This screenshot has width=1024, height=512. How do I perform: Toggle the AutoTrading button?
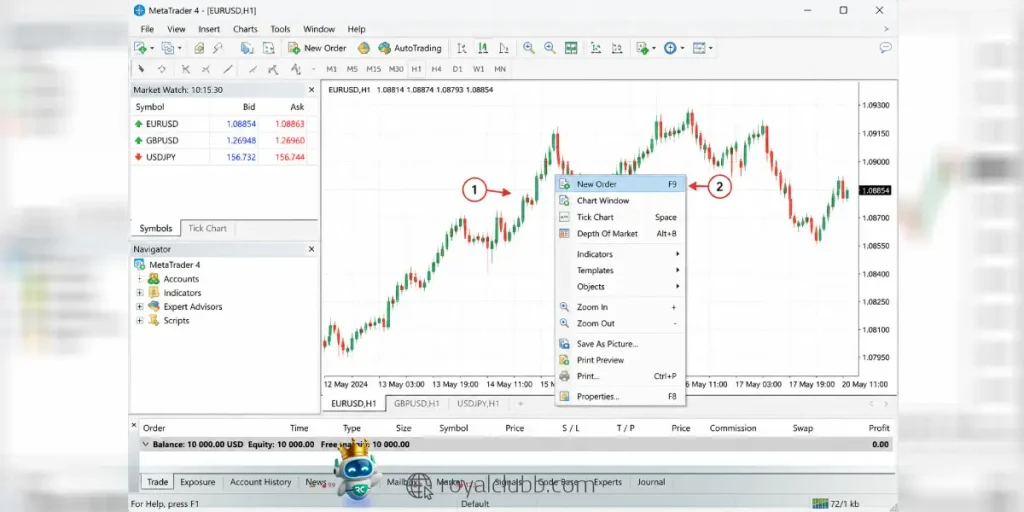pos(409,48)
